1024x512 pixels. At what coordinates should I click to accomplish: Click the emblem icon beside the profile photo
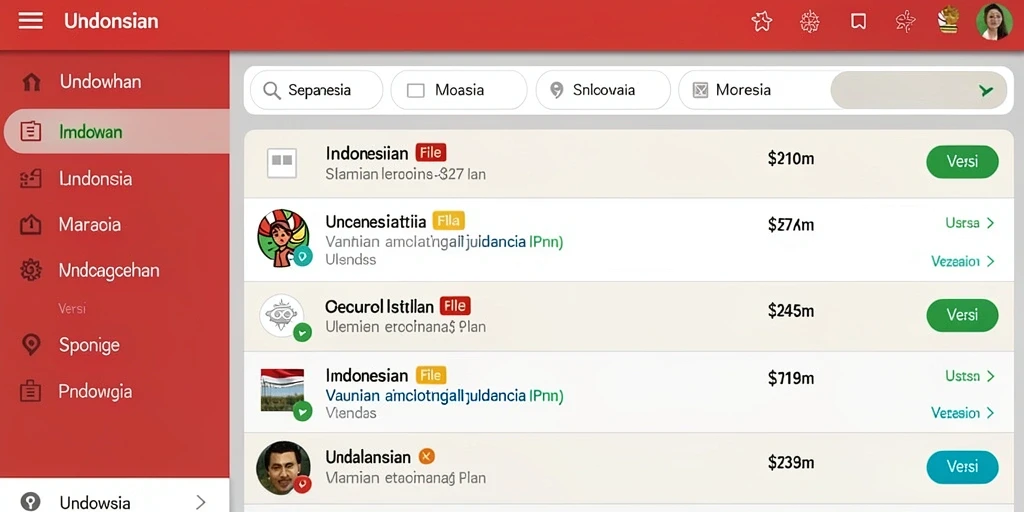click(947, 21)
